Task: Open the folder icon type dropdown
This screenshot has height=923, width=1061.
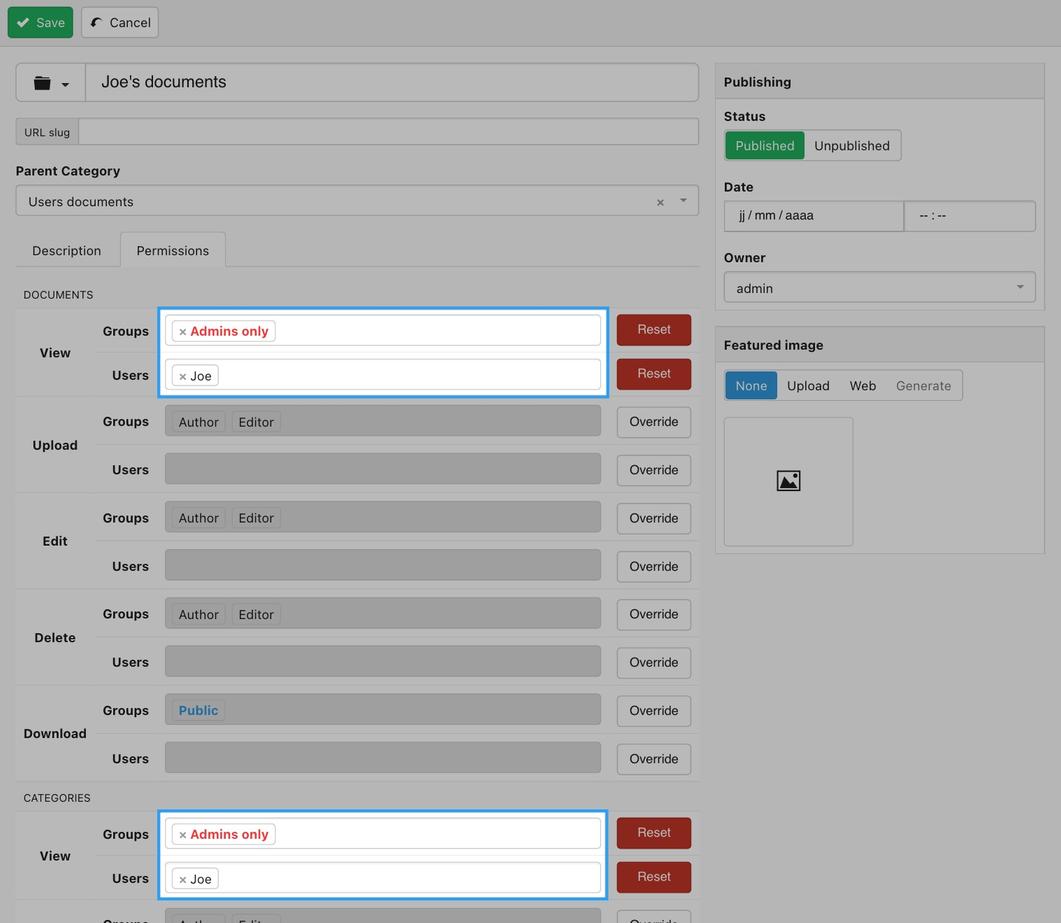Action: pyautogui.click(x=50, y=83)
